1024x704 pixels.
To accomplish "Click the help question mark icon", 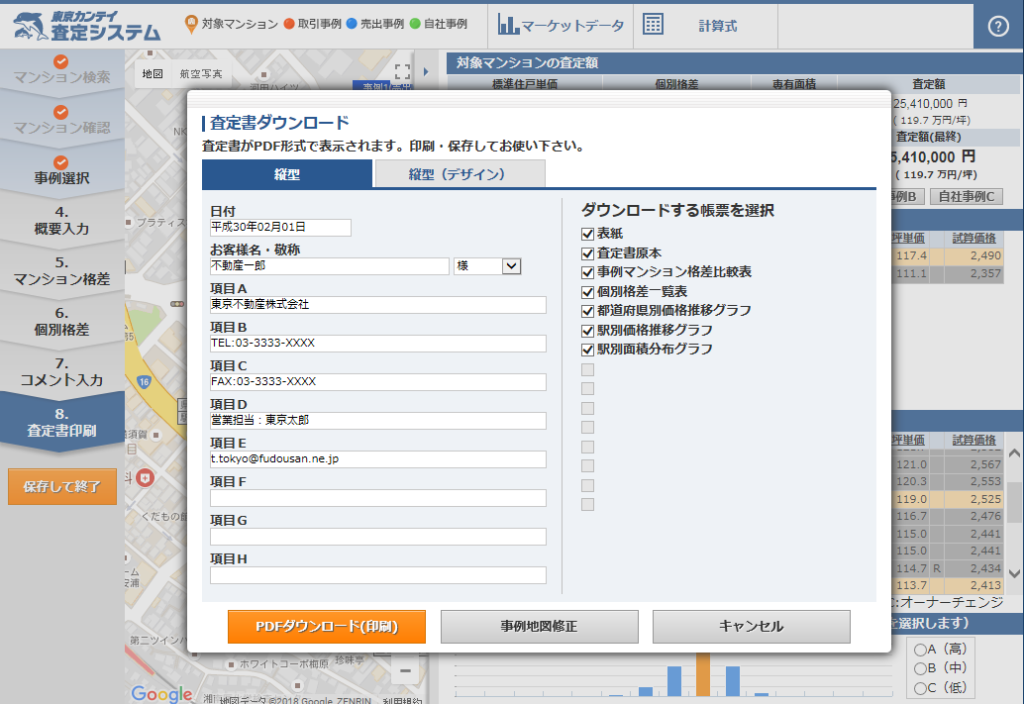I will tap(997, 27).
